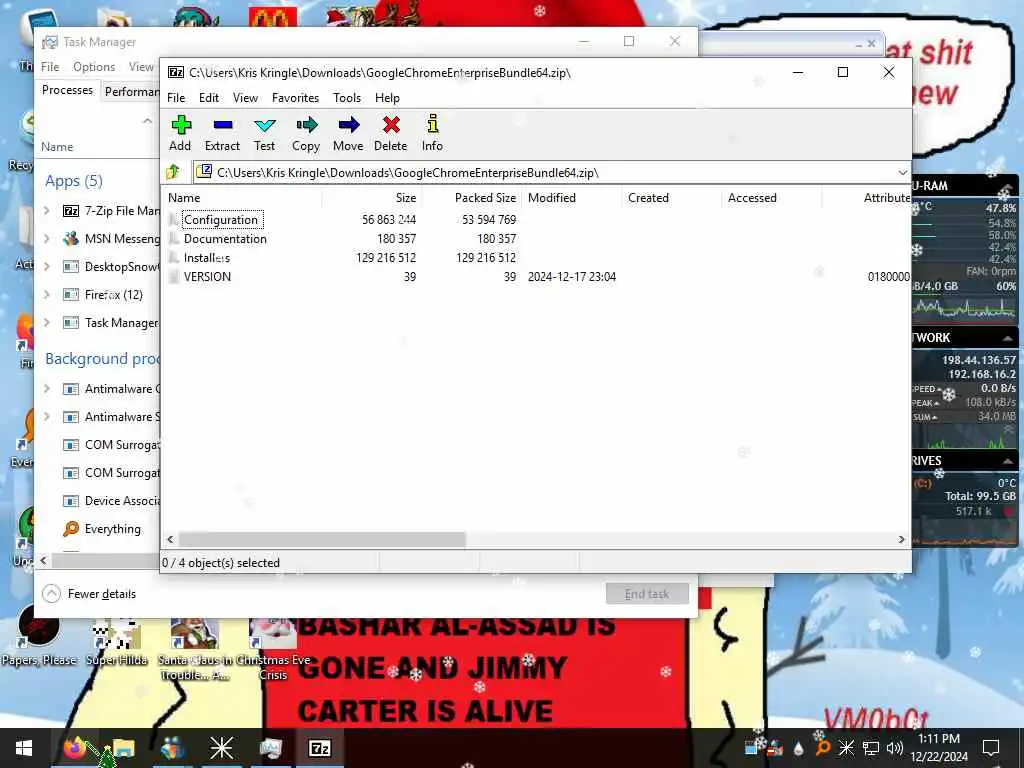Open the Task Manager Options menu
This screenshot has width=1024, height=768.
click(94, 67)
